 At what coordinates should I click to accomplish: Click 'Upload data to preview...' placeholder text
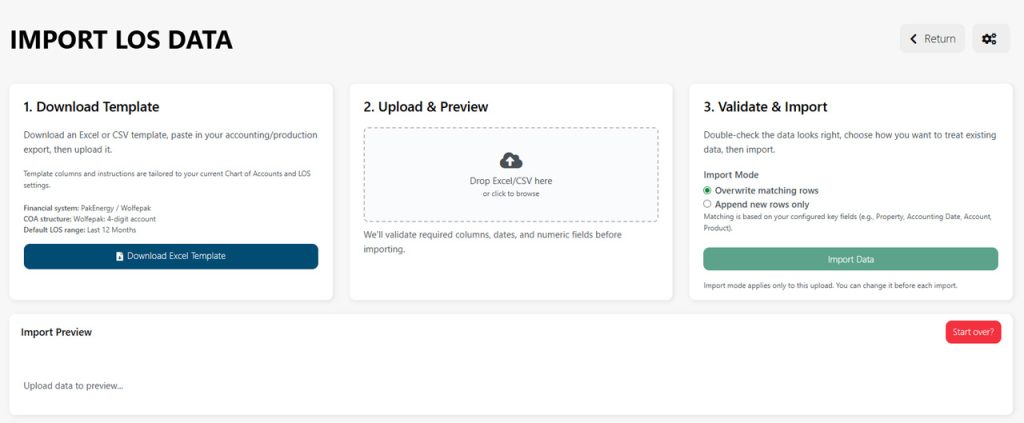(73, 386)
